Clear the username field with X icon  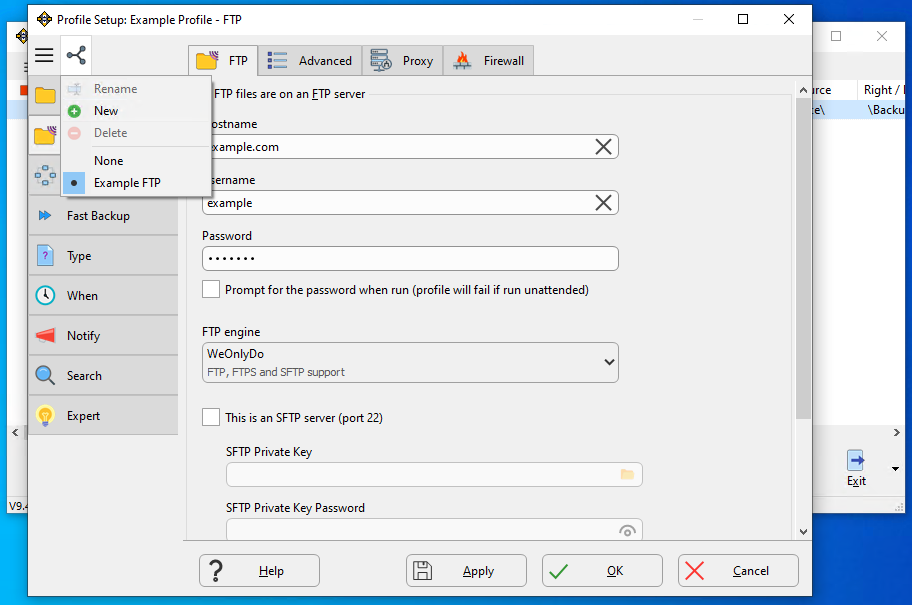tap(603, 203)
